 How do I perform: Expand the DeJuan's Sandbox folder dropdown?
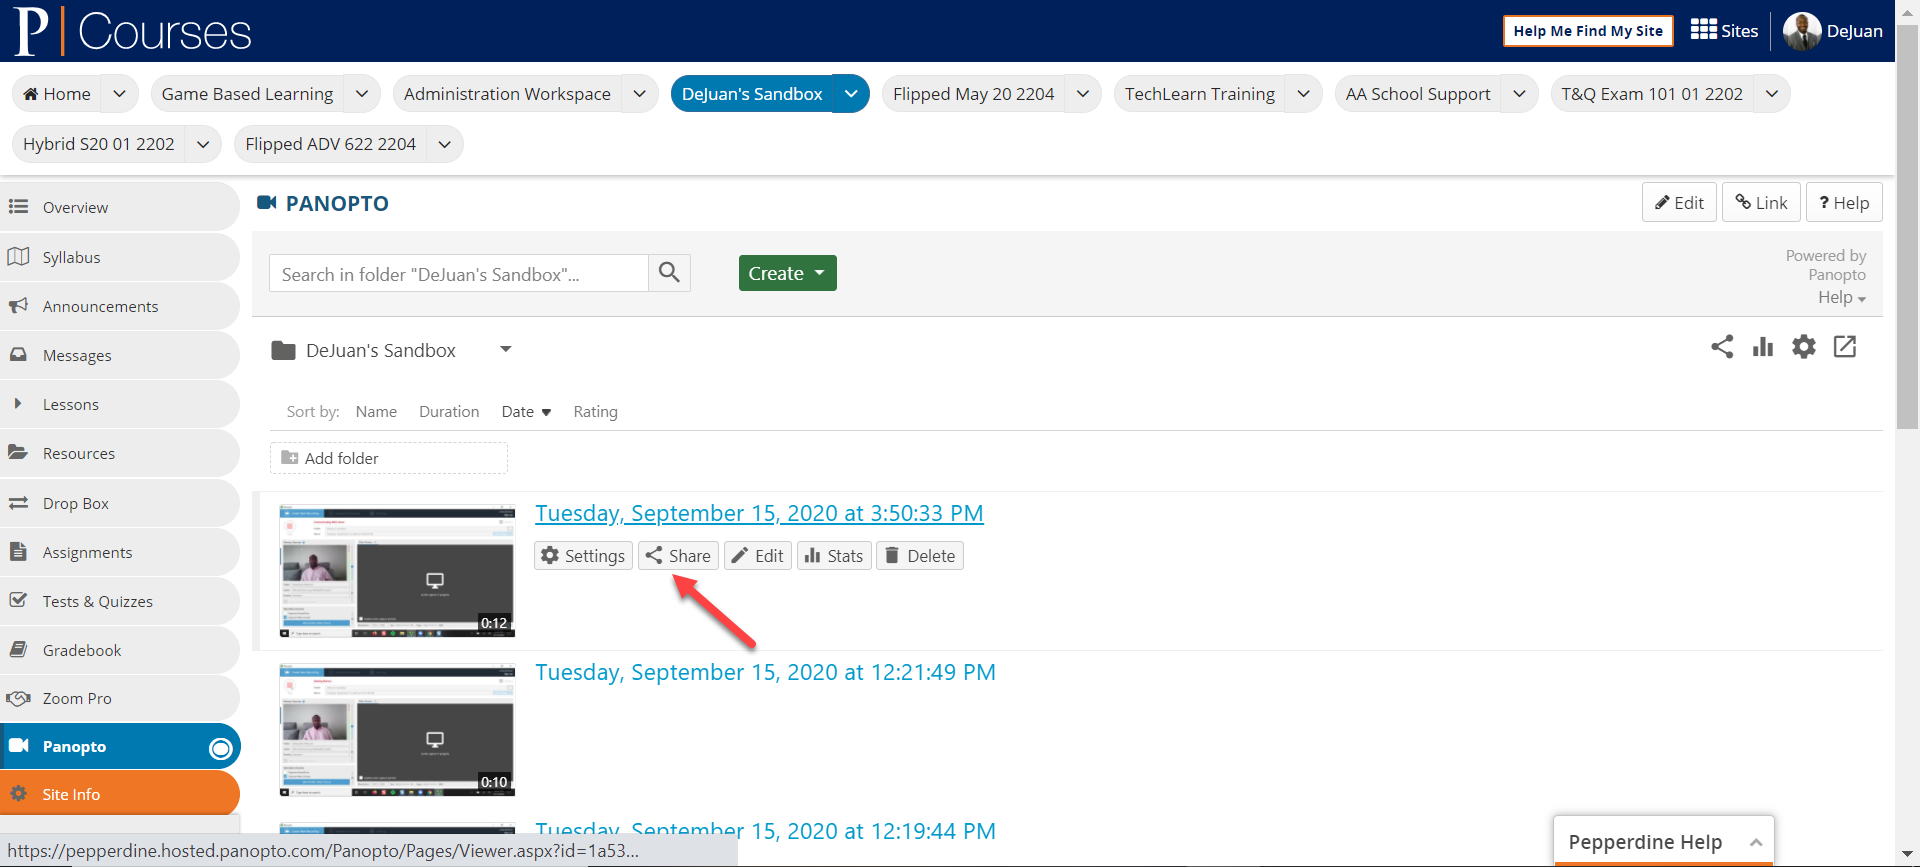506,349
